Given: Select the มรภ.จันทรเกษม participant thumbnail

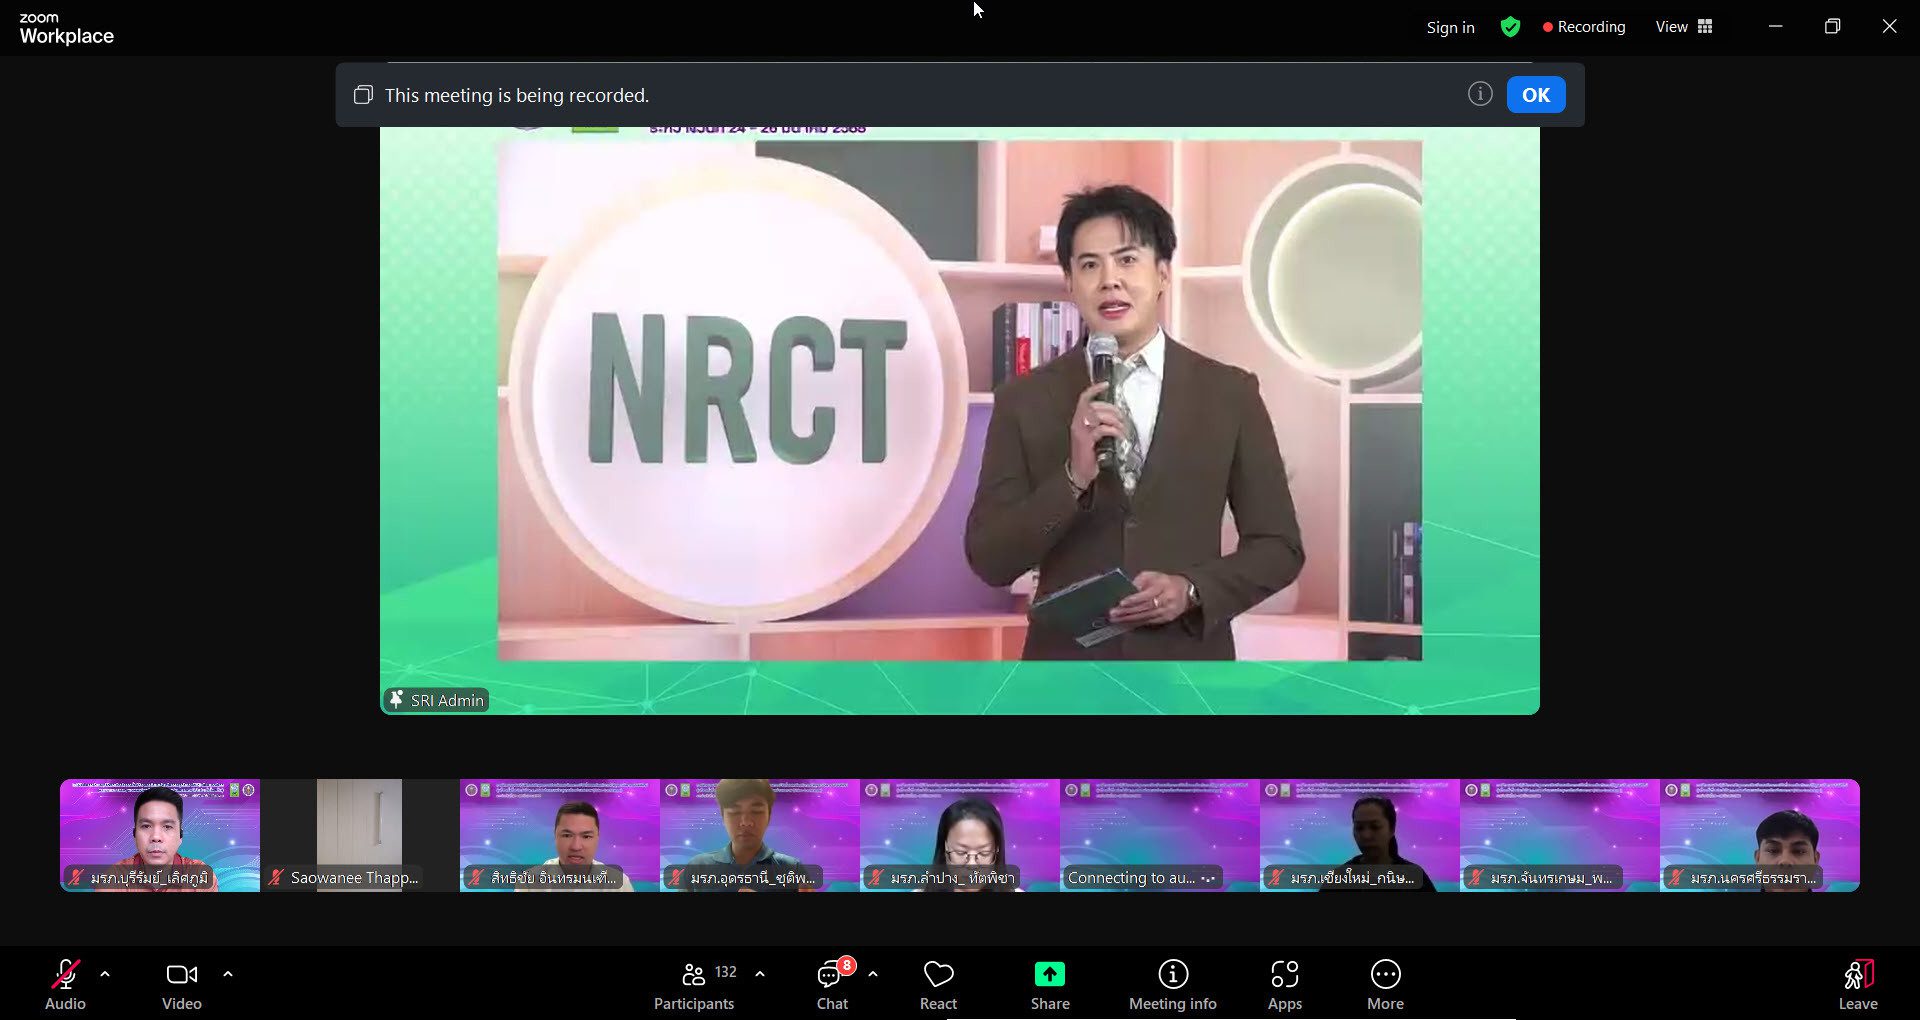Looking at the screenshot, I should (1560, 835).
